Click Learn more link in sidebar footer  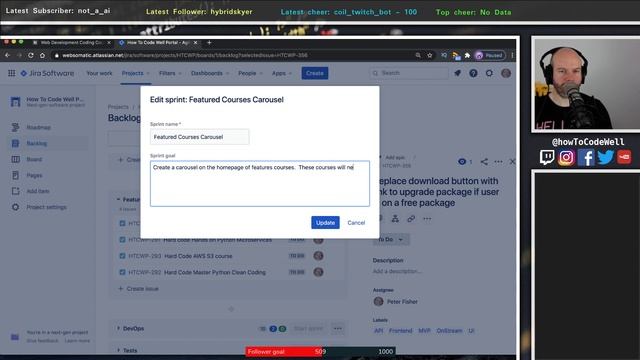[77, 341]
